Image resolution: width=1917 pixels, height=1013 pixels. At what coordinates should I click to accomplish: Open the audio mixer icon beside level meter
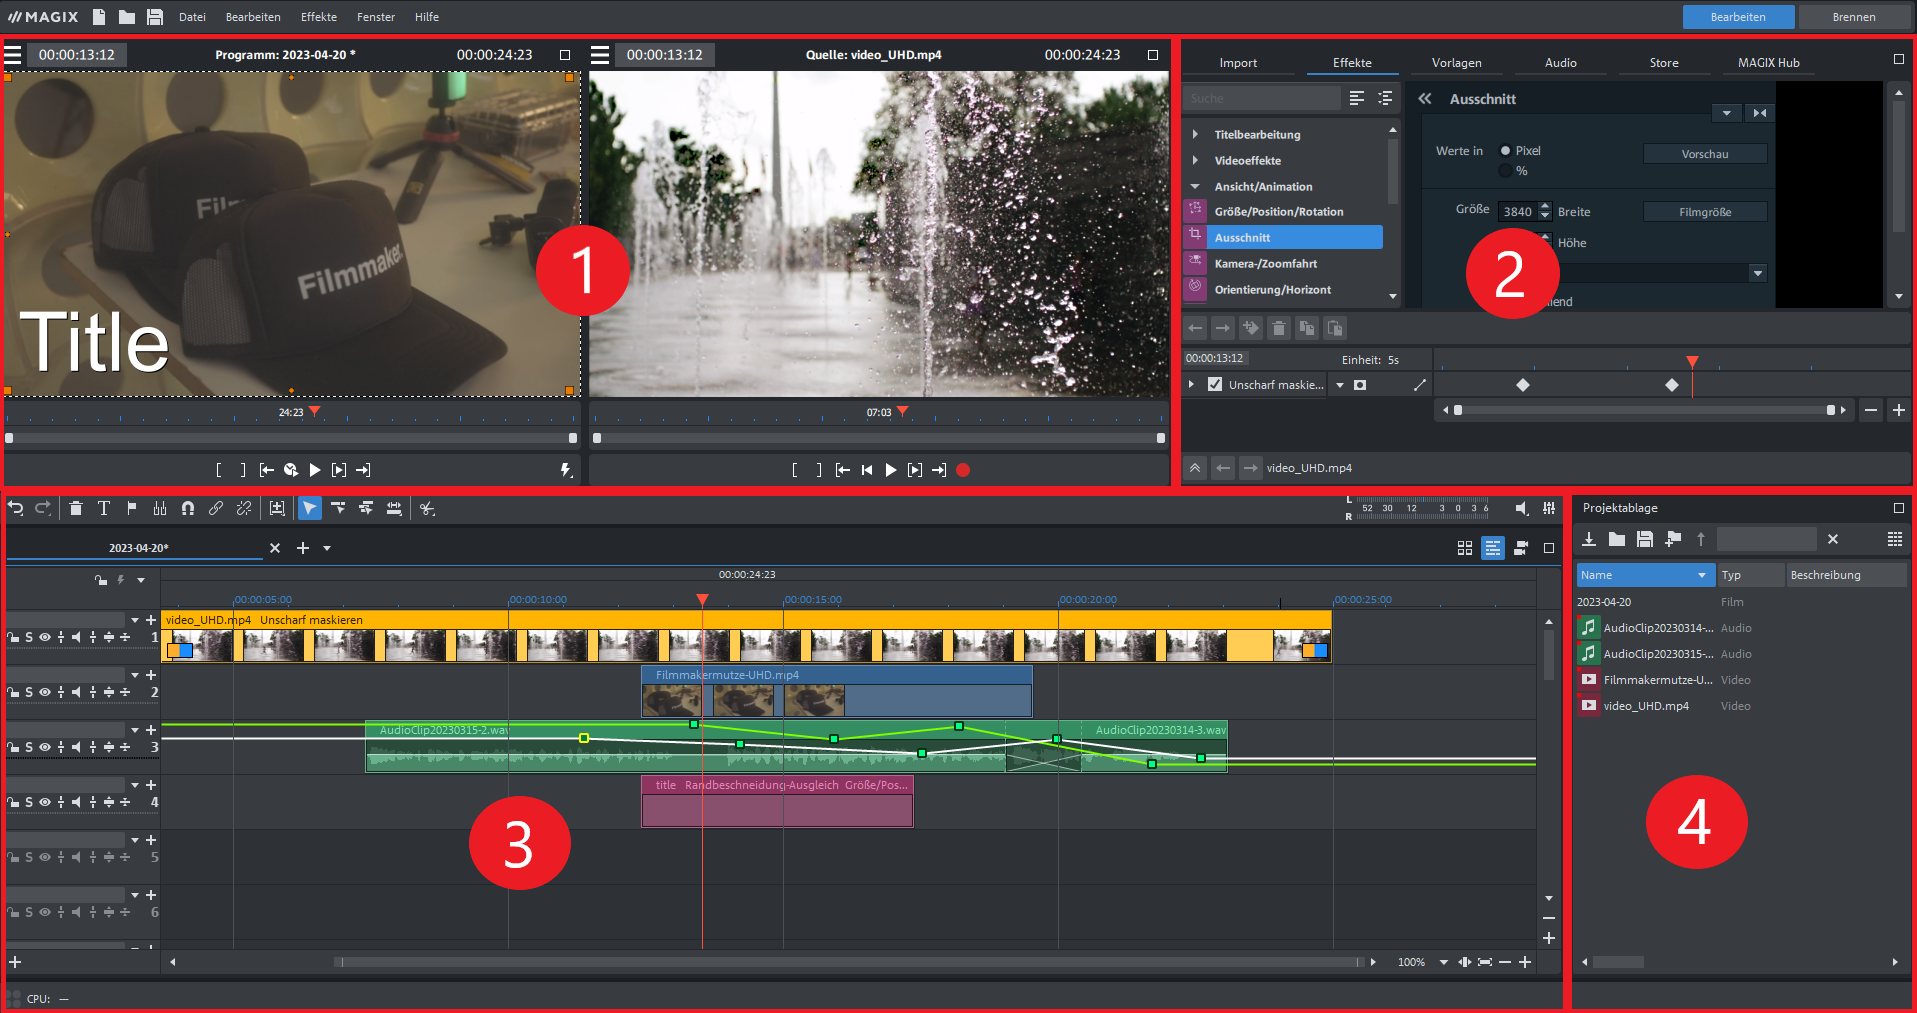click(1549, 509)
